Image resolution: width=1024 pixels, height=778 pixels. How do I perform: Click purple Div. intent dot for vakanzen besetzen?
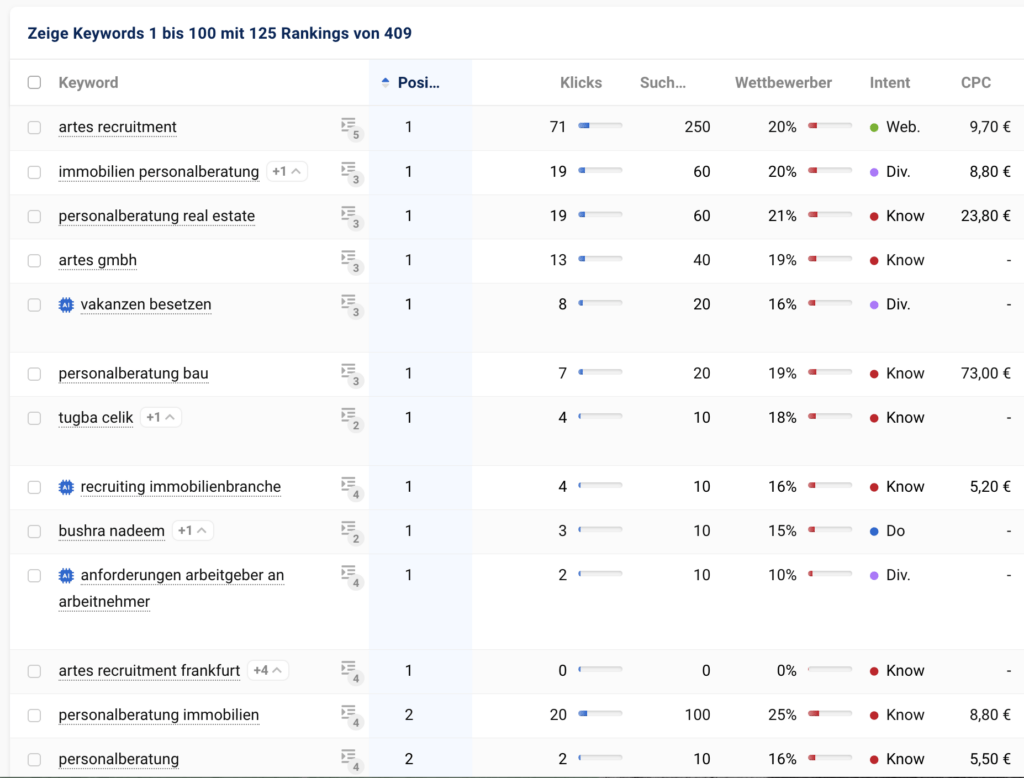(874, 304)
